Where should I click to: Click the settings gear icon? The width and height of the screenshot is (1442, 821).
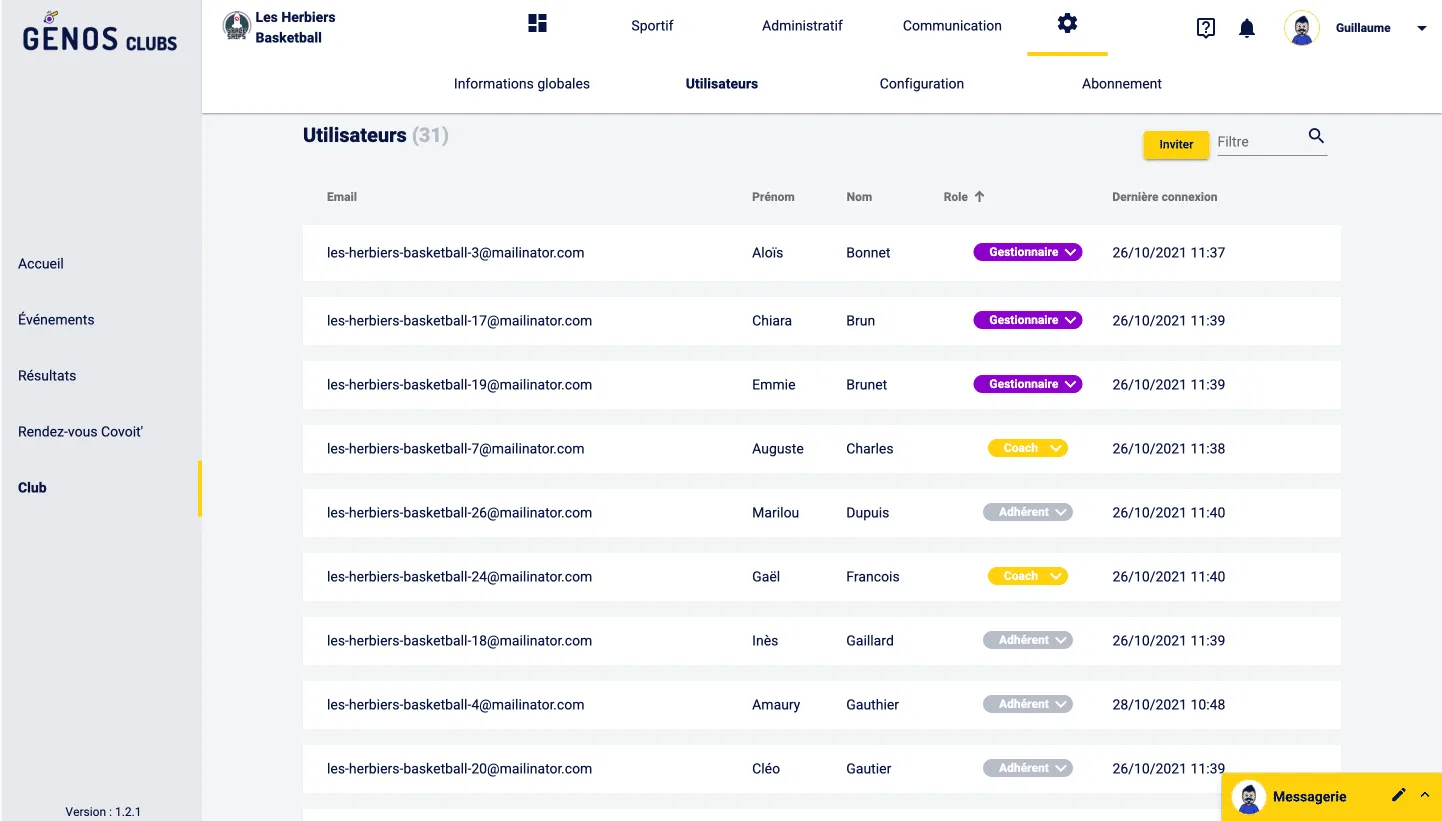[1067, 24]
